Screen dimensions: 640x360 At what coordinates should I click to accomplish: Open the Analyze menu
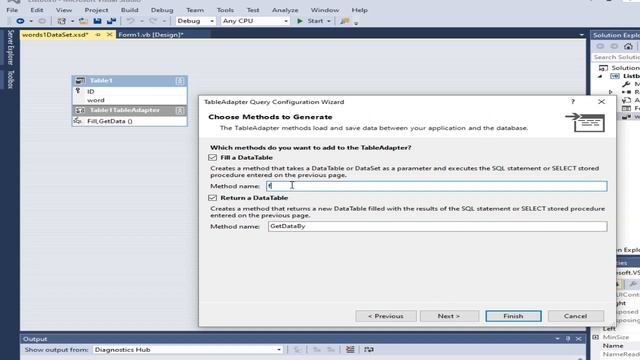285,10
